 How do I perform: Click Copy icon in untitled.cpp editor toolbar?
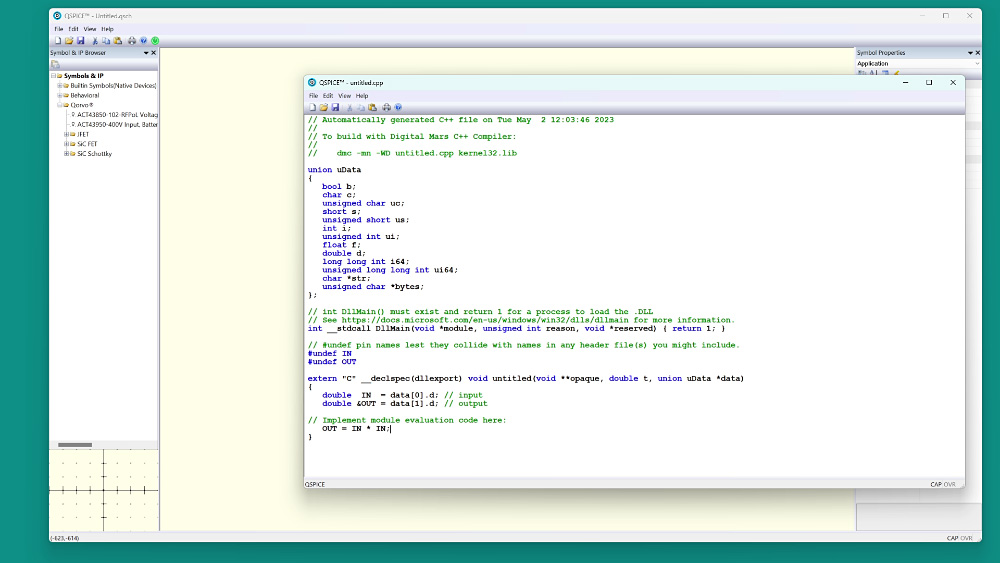tap(361, 108)
